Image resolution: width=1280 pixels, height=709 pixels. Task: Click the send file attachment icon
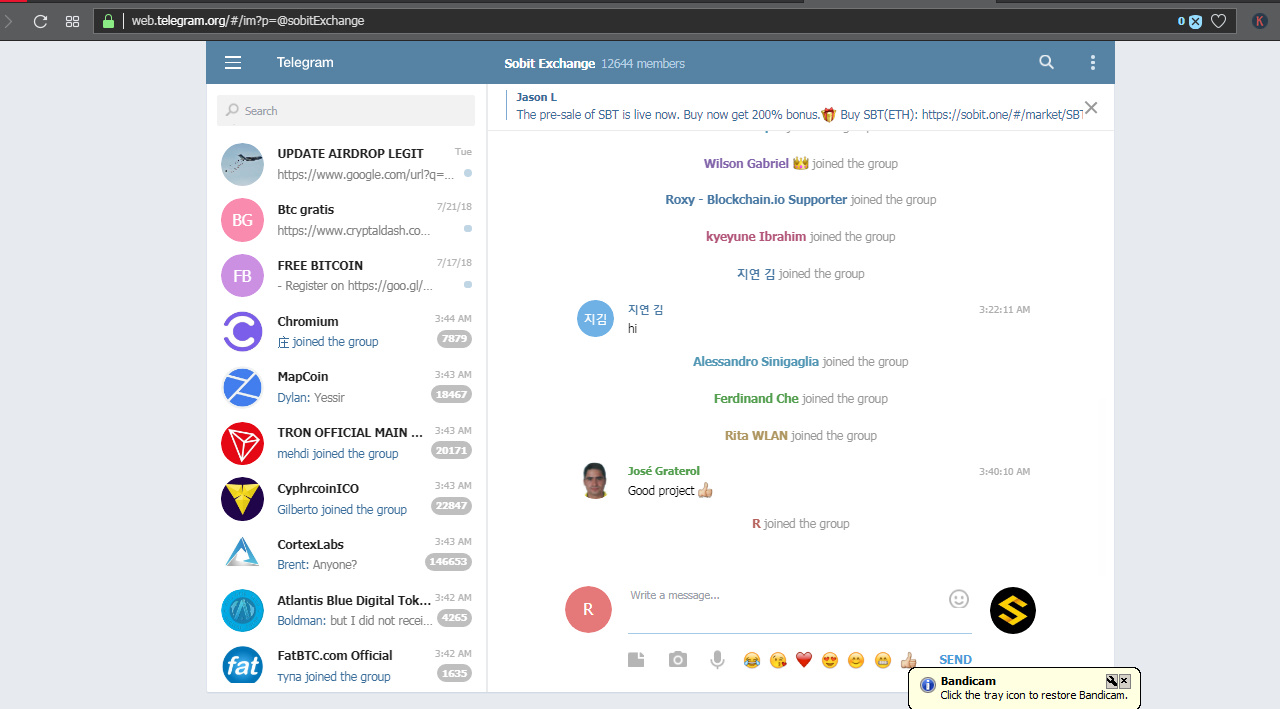tap(636, 659)
